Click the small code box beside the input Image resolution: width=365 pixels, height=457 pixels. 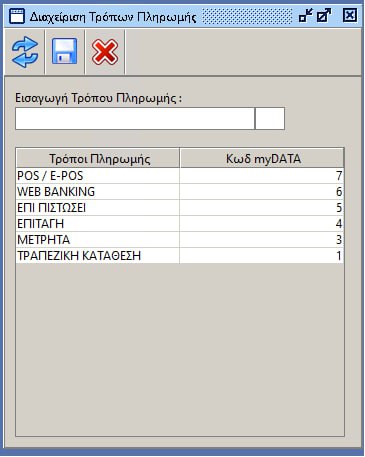[x=270, y=118]
